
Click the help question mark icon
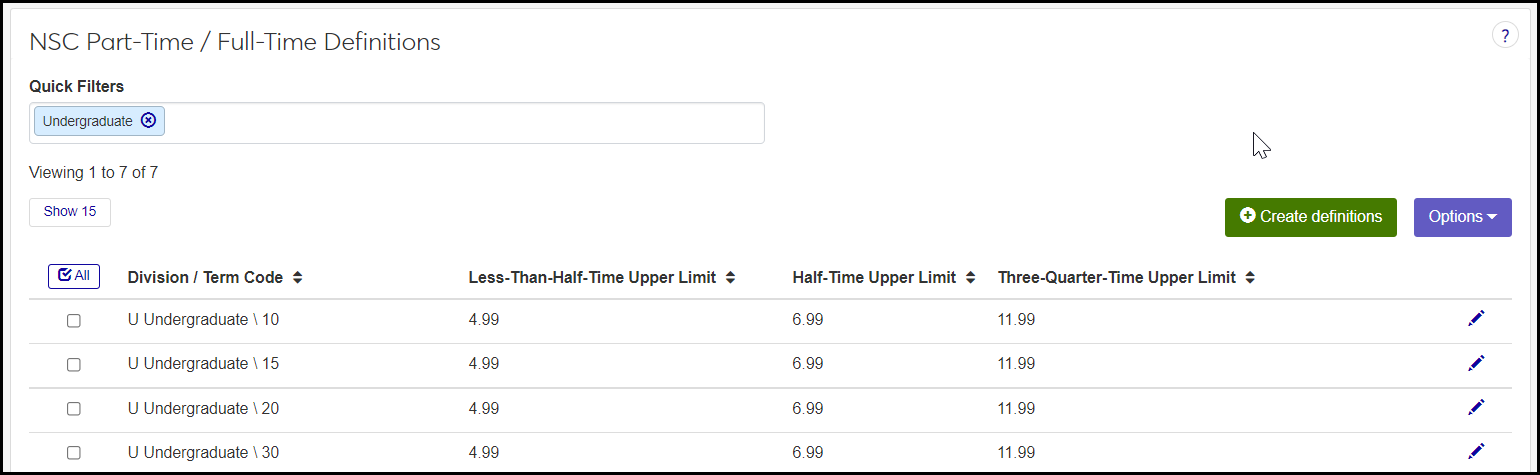click(x=1504, y=36)
